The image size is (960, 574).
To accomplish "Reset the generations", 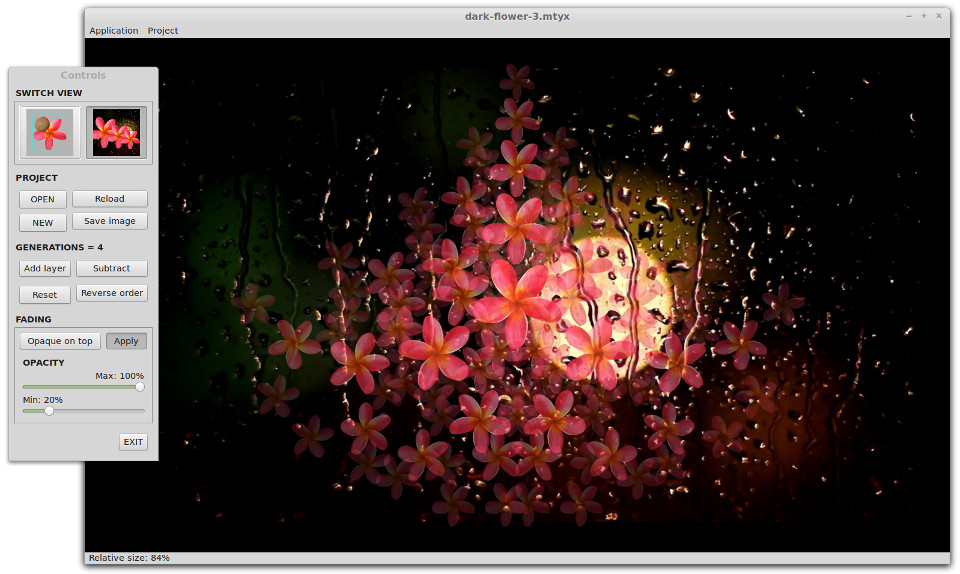I will coord(45,294).
